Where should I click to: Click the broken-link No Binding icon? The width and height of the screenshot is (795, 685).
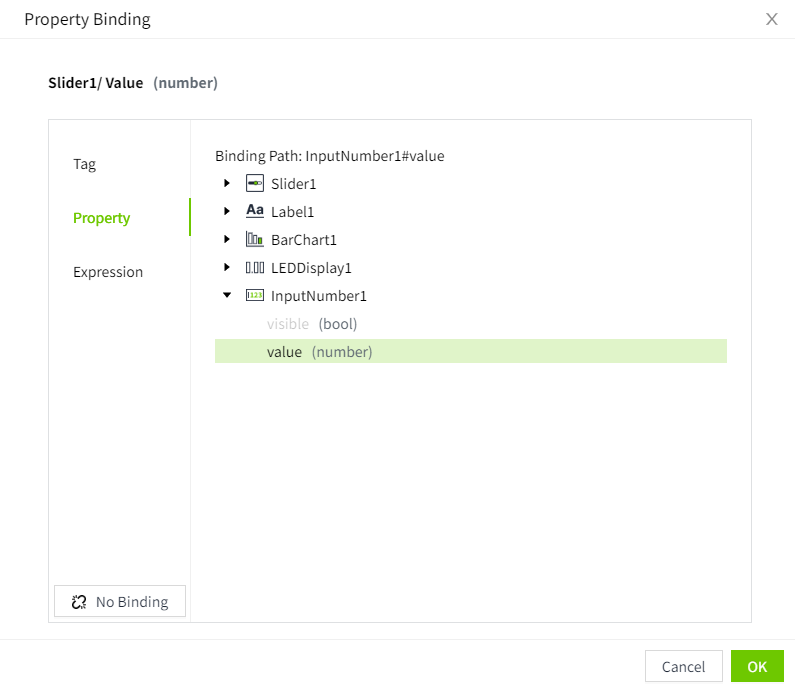click(80, 602)
